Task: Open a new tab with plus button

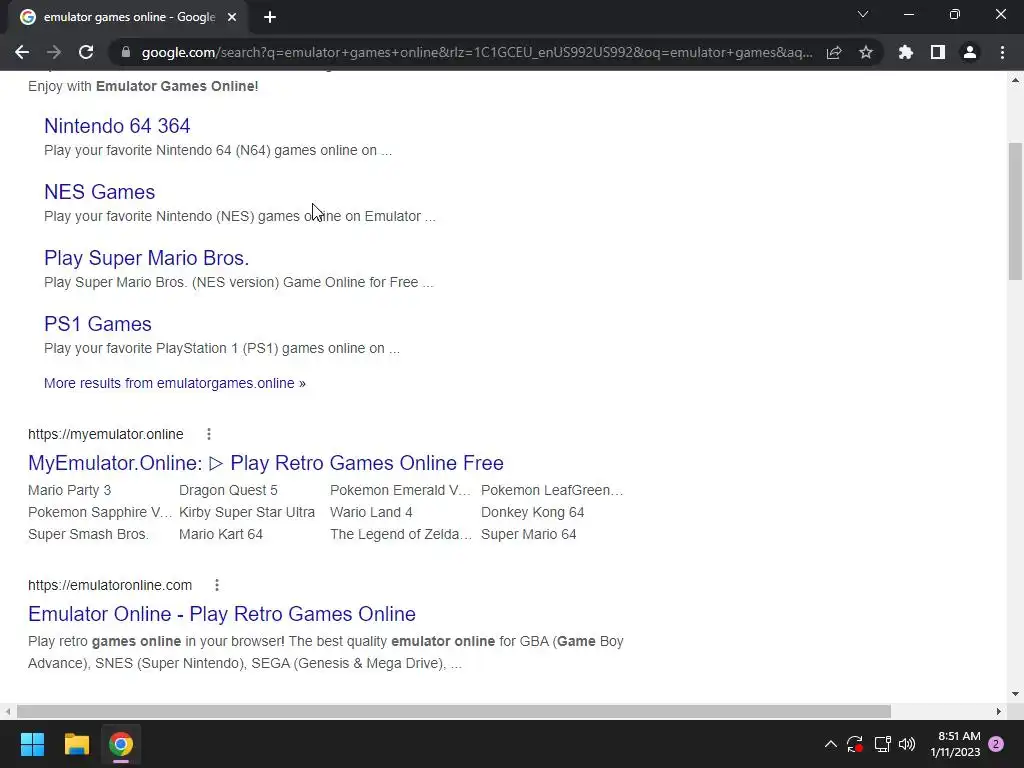Action: click(270, 17)
